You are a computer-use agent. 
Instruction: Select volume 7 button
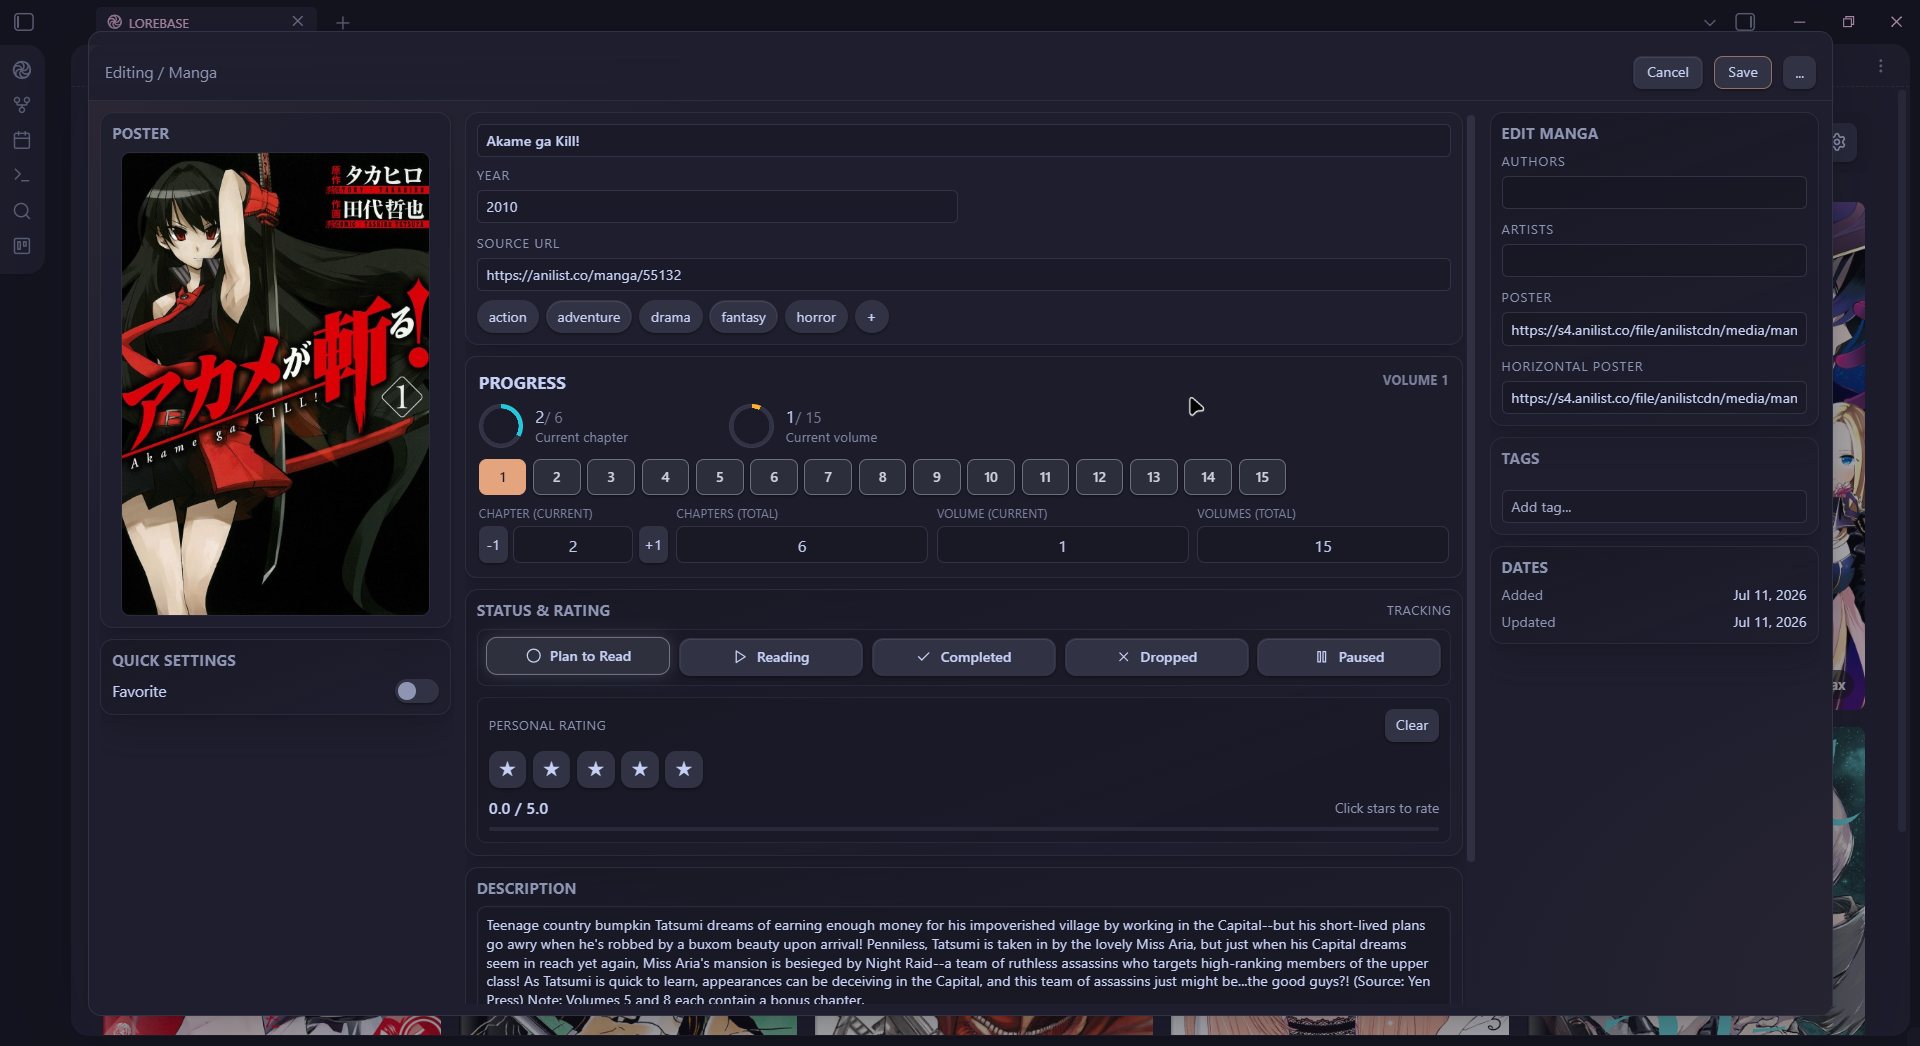coord(828,477)
